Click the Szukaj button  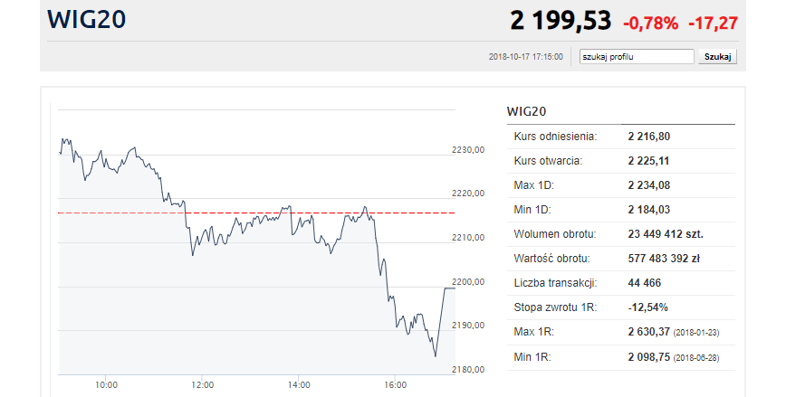click(717, 57)
